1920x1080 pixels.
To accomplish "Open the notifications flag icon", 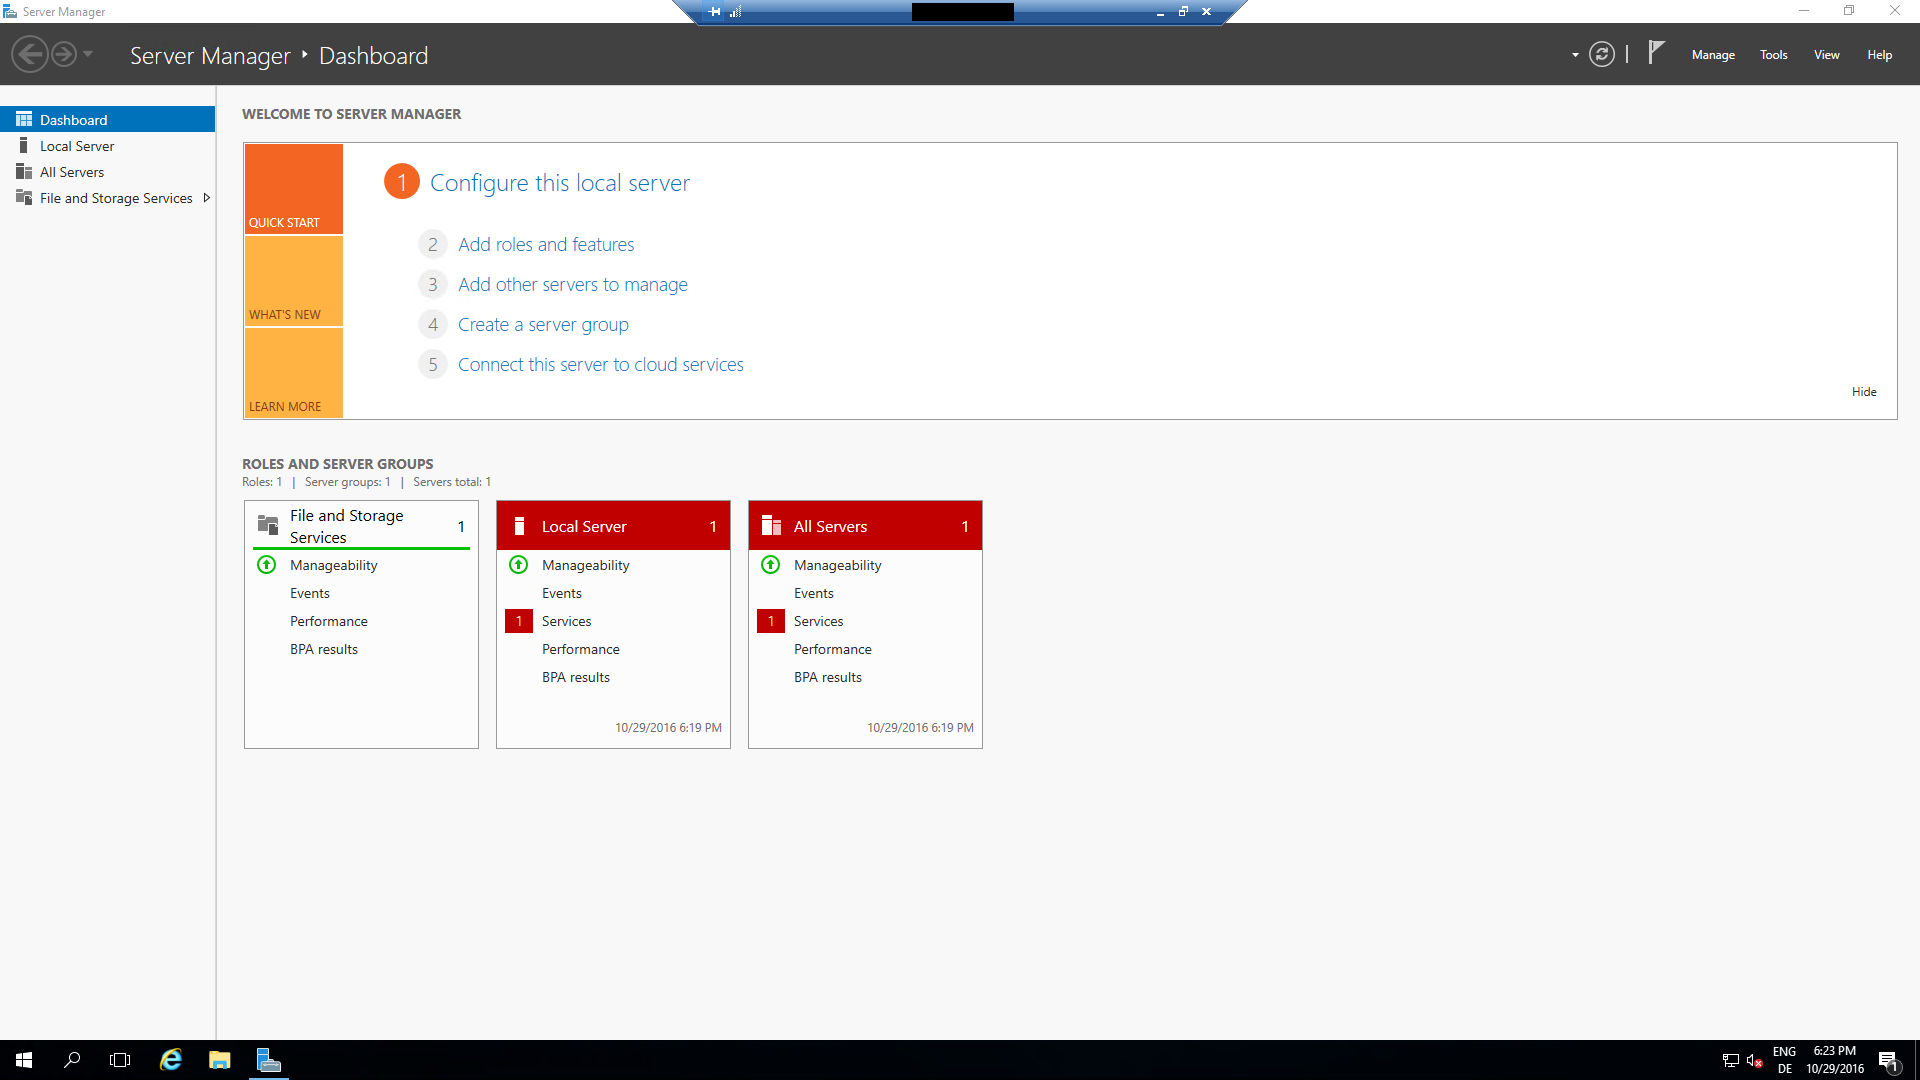I will (1656, 52).
